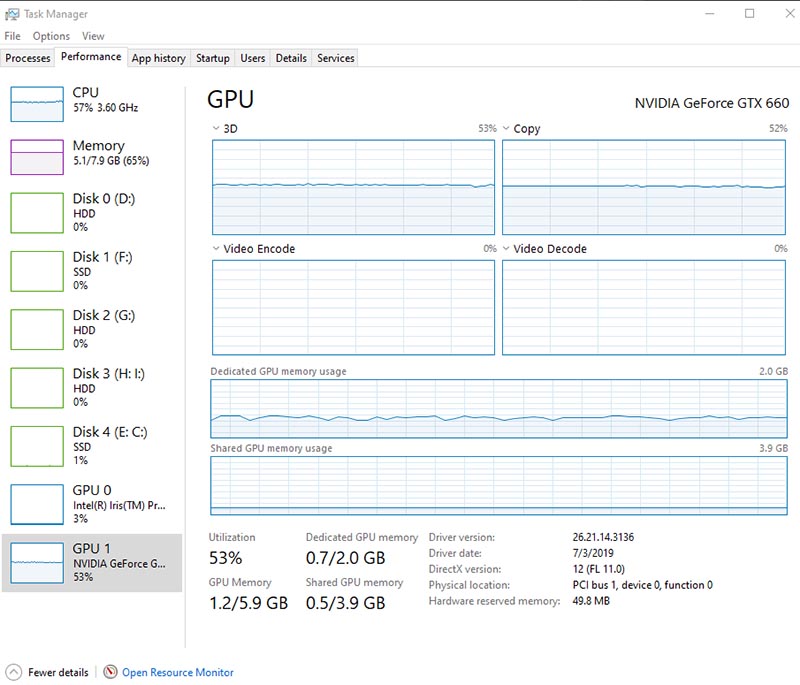Screen dimensions: 800x685
Task: Select the Disk 0 (D:) thumbnail graph
Action: click(37, 213)
